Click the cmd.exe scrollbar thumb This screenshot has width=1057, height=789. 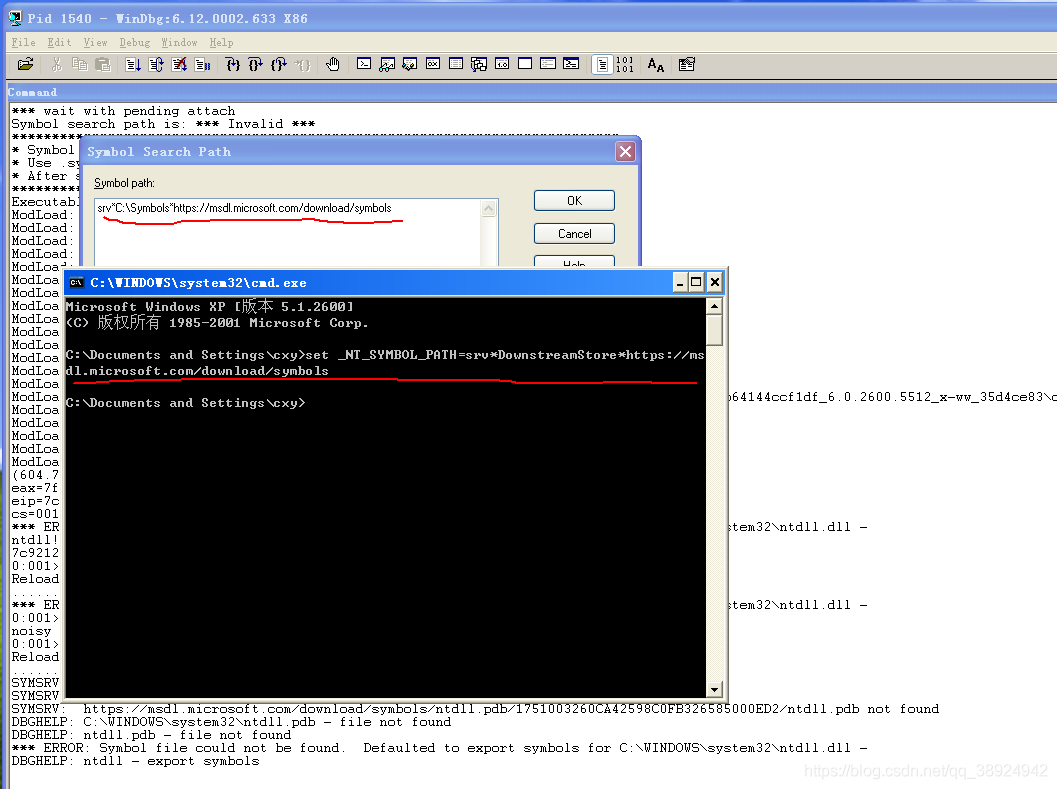(715, 330)
